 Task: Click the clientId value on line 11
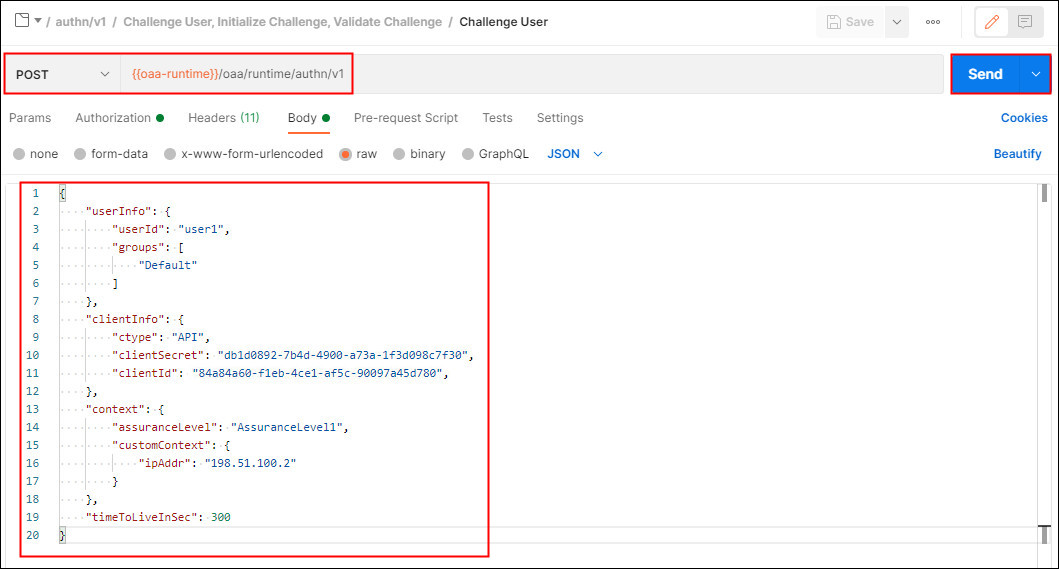point(317,373)
